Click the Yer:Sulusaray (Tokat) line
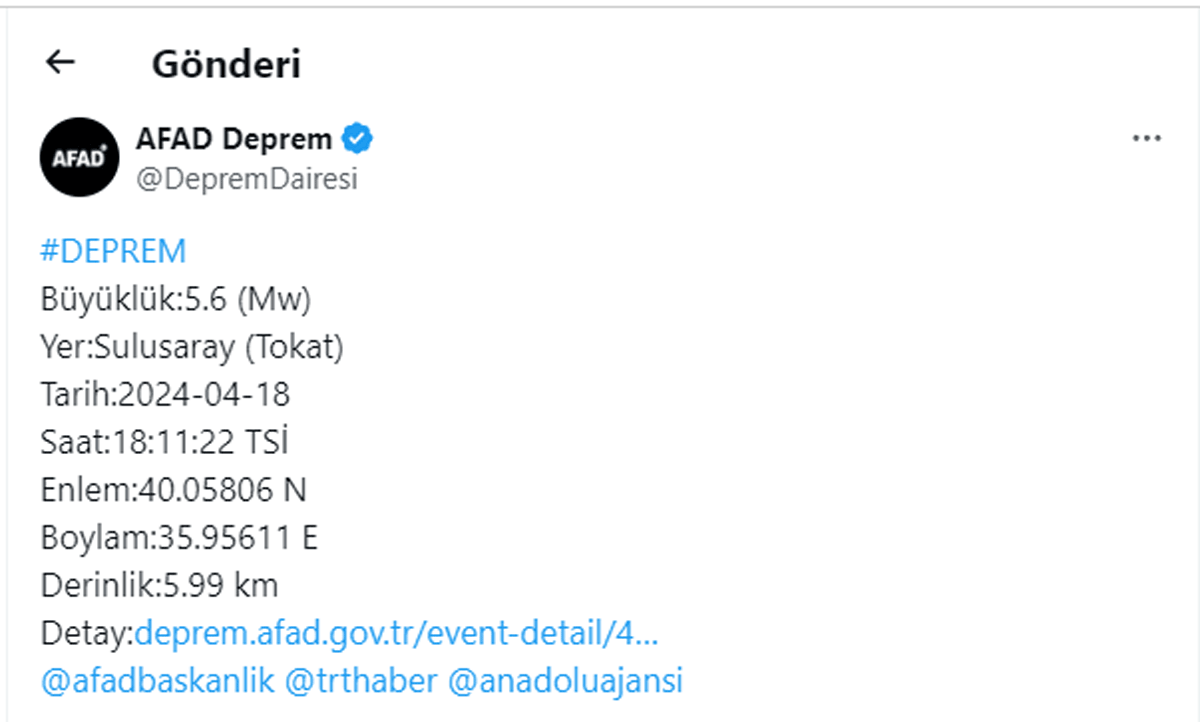The height and width of the screenshot is (722, 1200). point(192,347)
